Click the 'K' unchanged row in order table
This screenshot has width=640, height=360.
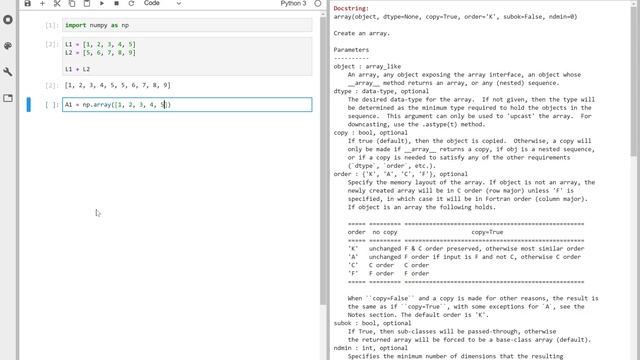[x=466, y=249]
